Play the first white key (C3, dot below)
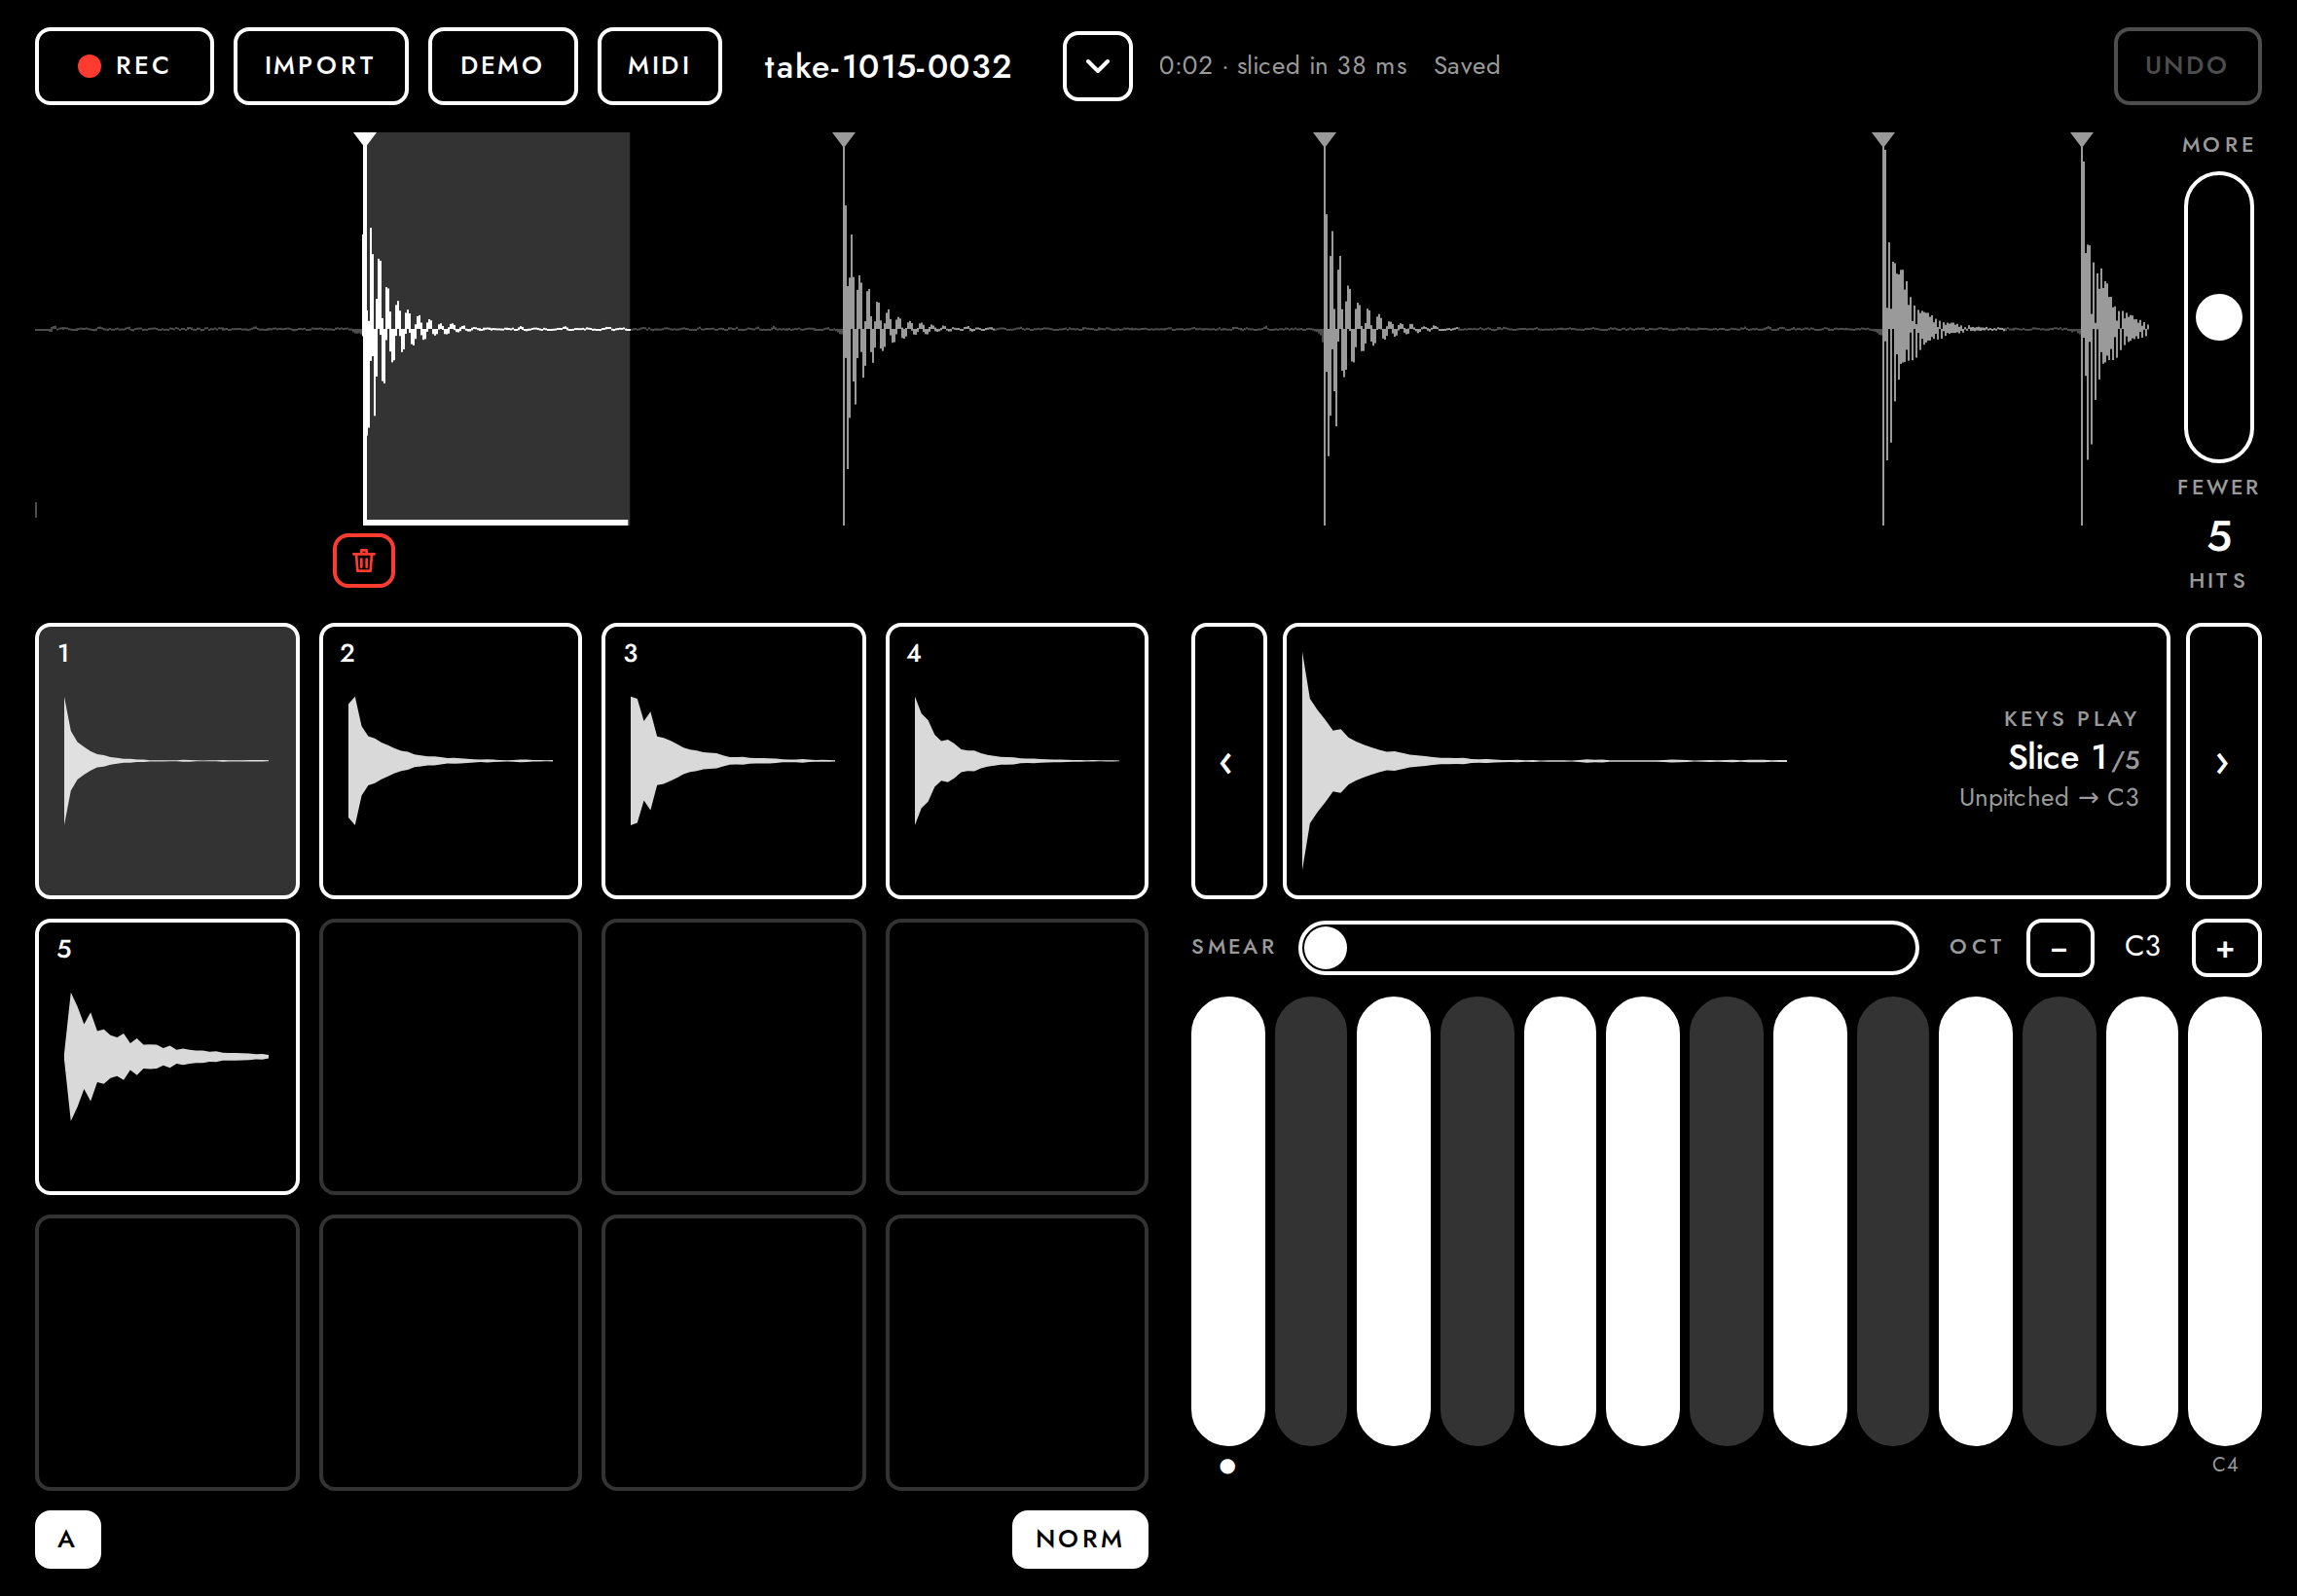Screen dimensions: 2297x1596 1228,1220
